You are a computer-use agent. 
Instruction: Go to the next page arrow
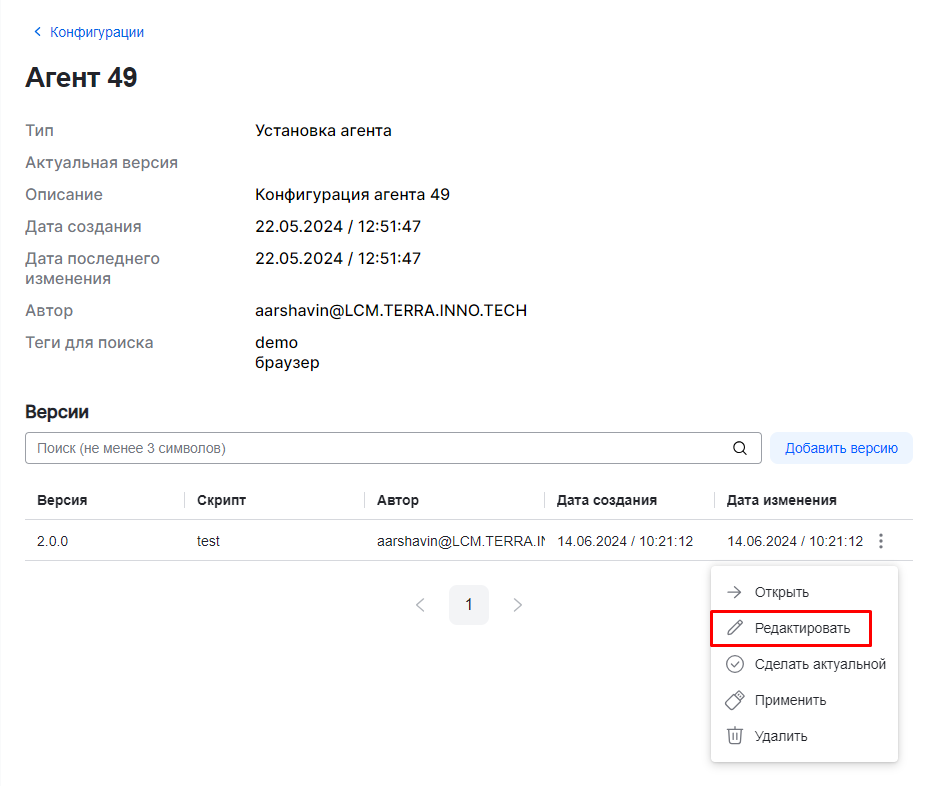point(517,605)
